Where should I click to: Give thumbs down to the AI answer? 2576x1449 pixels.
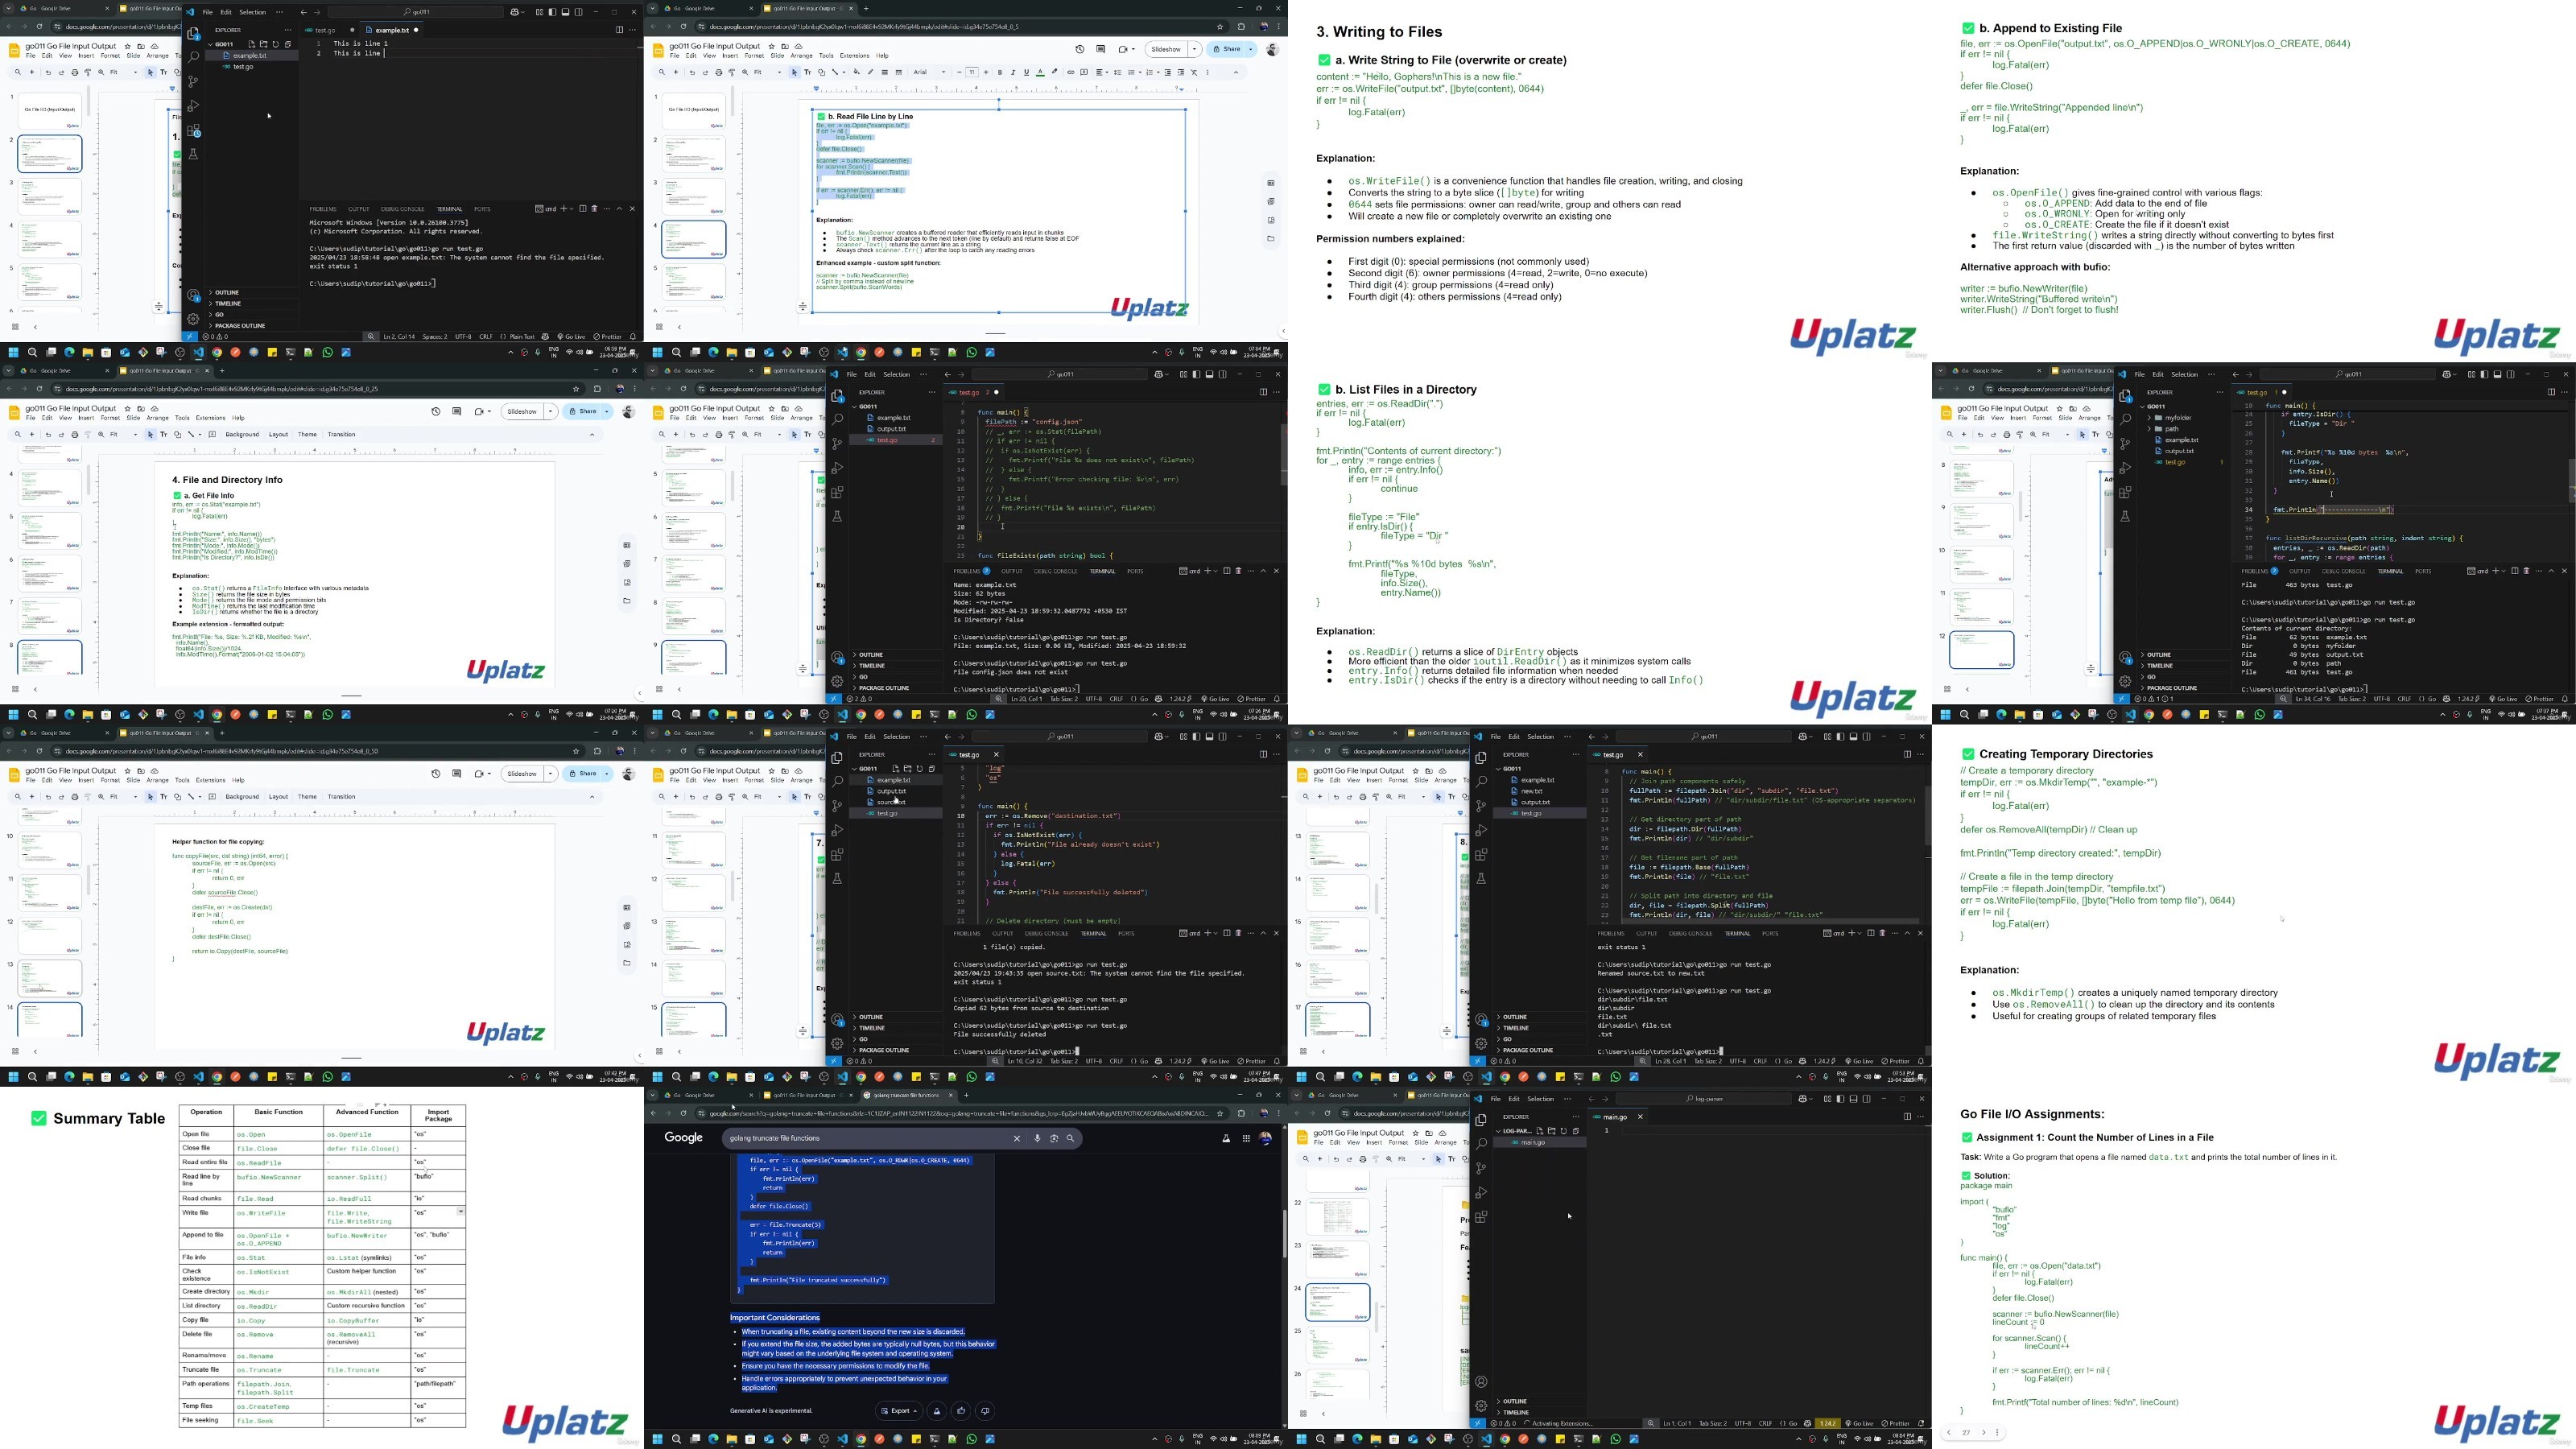tap(985, 1411)
